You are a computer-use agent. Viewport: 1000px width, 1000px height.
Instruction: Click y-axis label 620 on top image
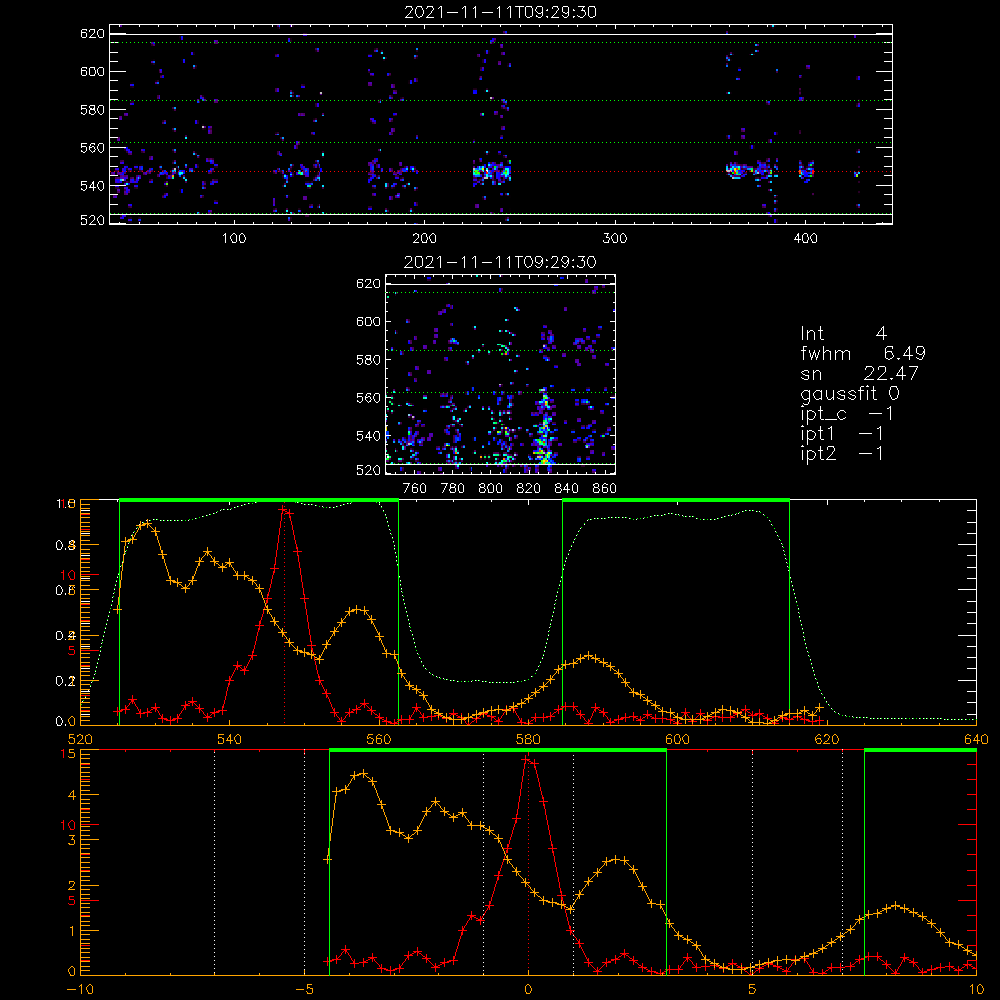[92, 34]
